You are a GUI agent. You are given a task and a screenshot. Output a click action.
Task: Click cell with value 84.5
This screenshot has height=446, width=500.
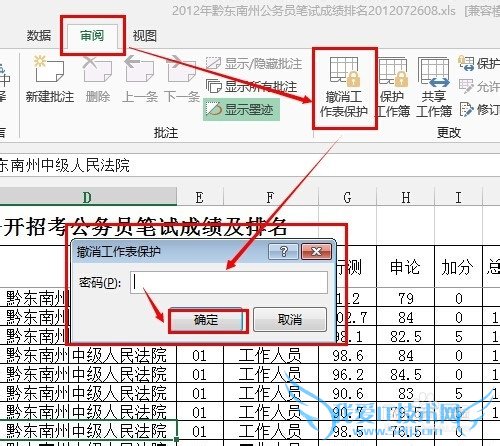coord(406,374)
